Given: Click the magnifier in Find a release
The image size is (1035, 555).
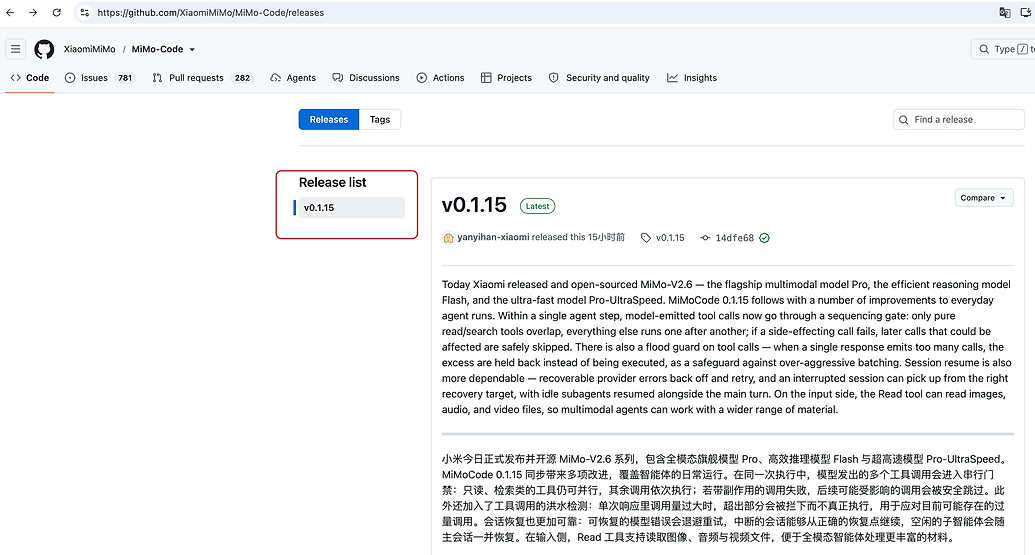Looking at the screenshot, I should click(x=904, y=119).
